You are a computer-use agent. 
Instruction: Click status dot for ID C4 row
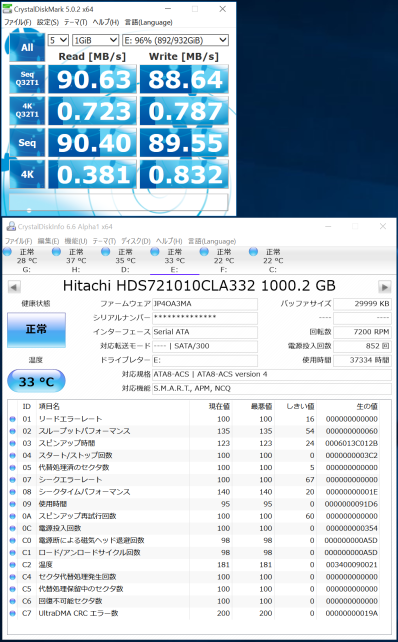click(12, 577)
